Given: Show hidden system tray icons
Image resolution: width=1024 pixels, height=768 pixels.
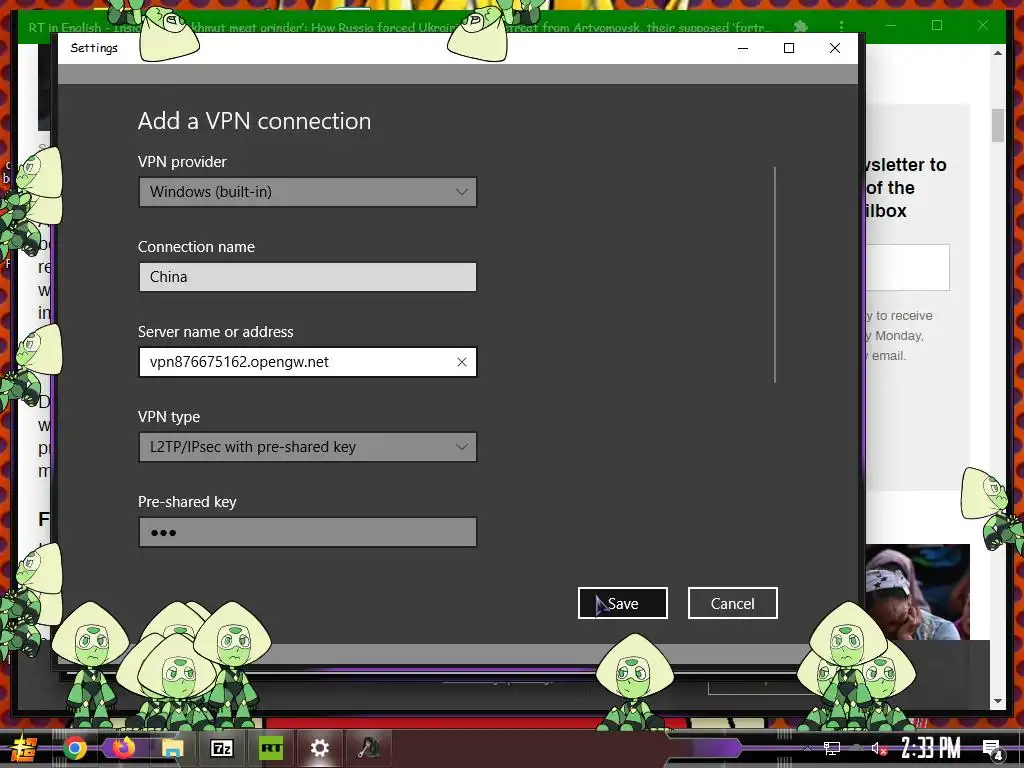Looking at the screenshot, I should tap(807, 748).
